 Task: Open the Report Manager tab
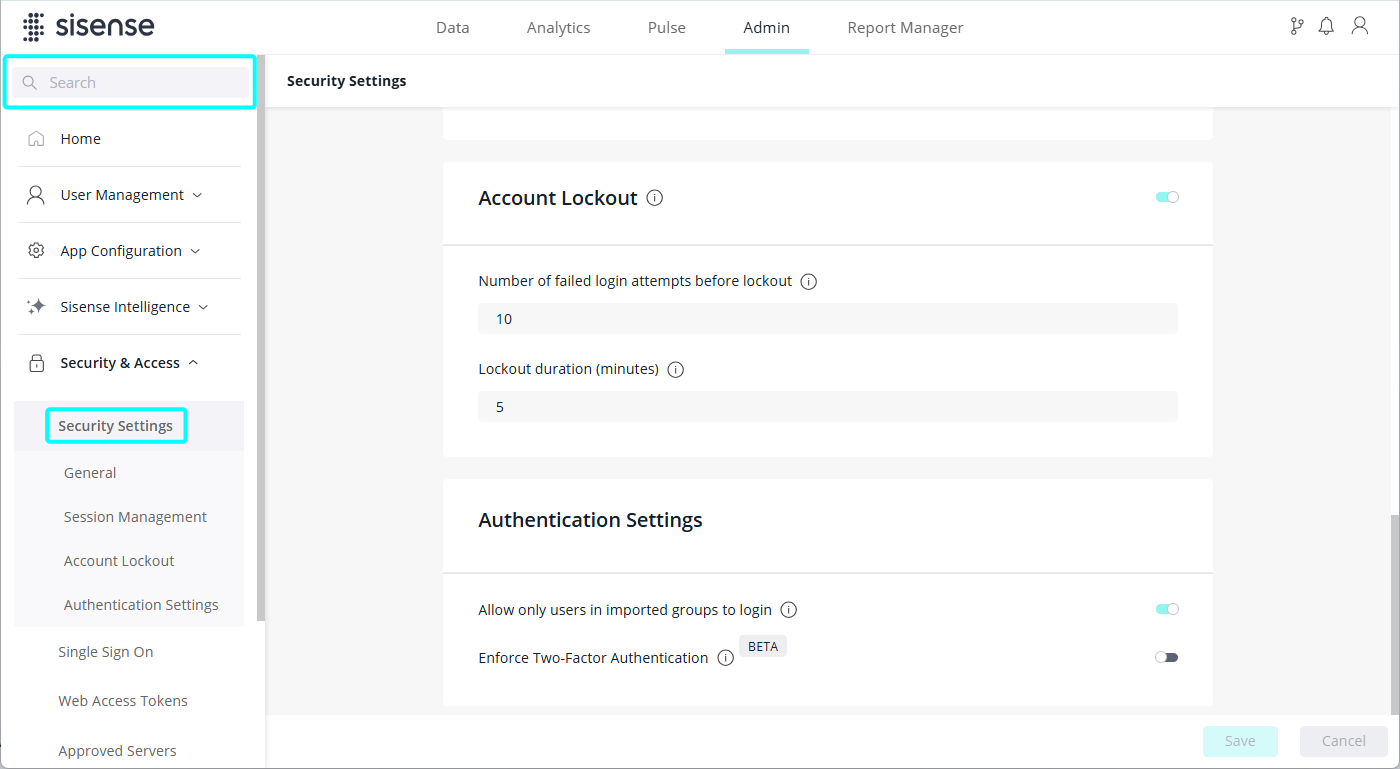(905, 28)
